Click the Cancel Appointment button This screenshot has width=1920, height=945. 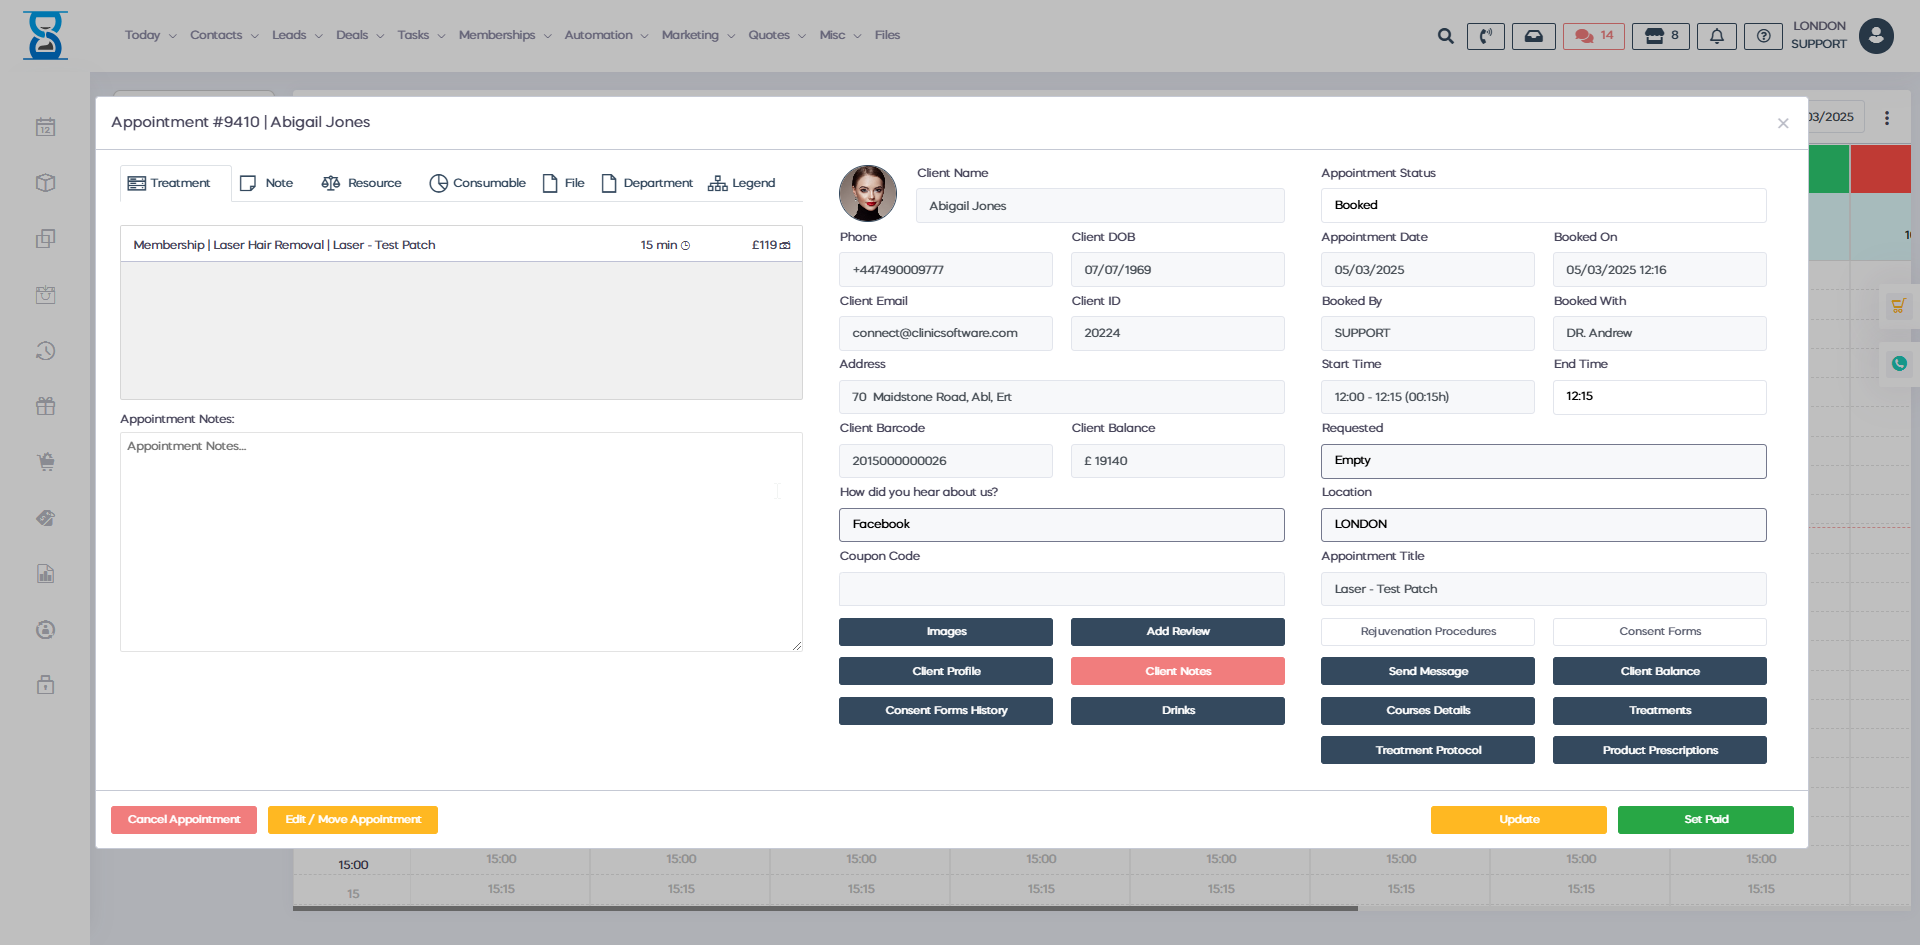tap(184, 820)
